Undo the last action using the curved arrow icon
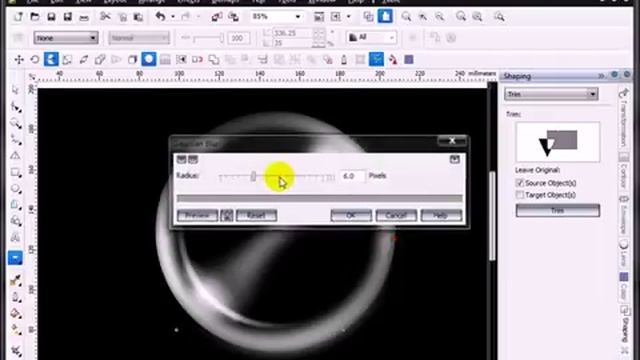Viewport: 640px width, 360px height. 160,17
